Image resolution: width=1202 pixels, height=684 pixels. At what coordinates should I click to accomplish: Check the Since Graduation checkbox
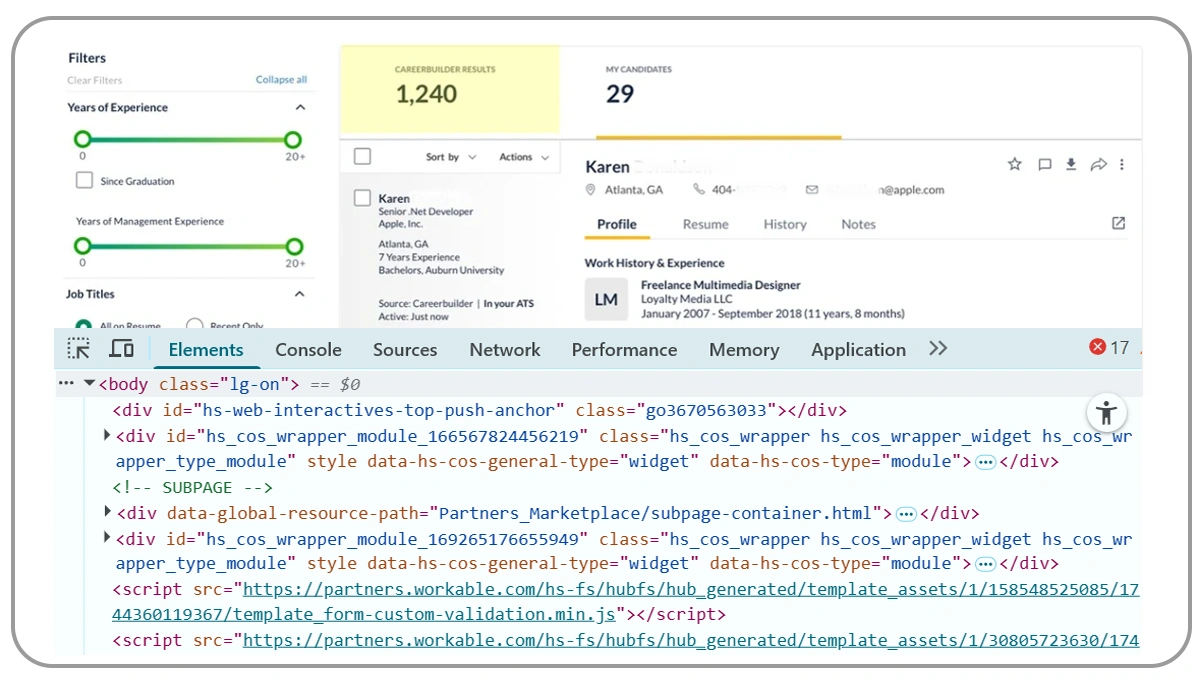[85, 181]
